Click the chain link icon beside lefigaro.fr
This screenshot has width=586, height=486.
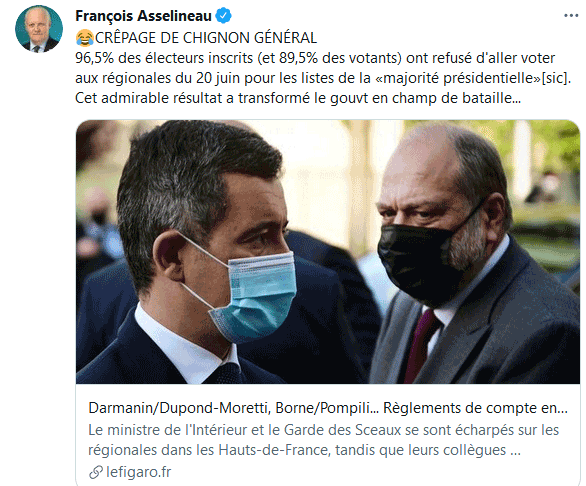click(96, 473)
